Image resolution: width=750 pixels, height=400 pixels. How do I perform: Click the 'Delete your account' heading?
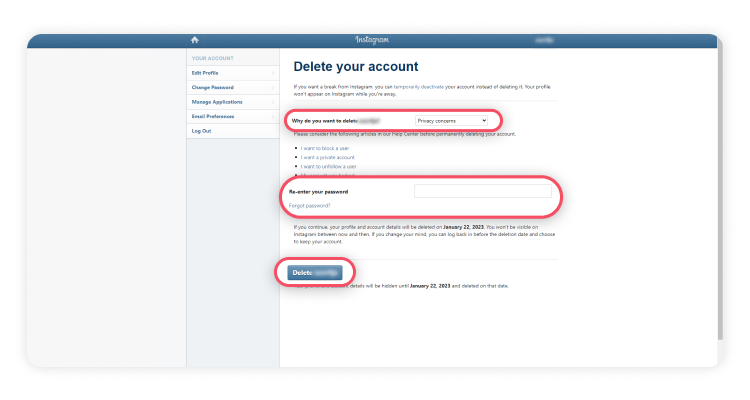[x=356, y=67]
